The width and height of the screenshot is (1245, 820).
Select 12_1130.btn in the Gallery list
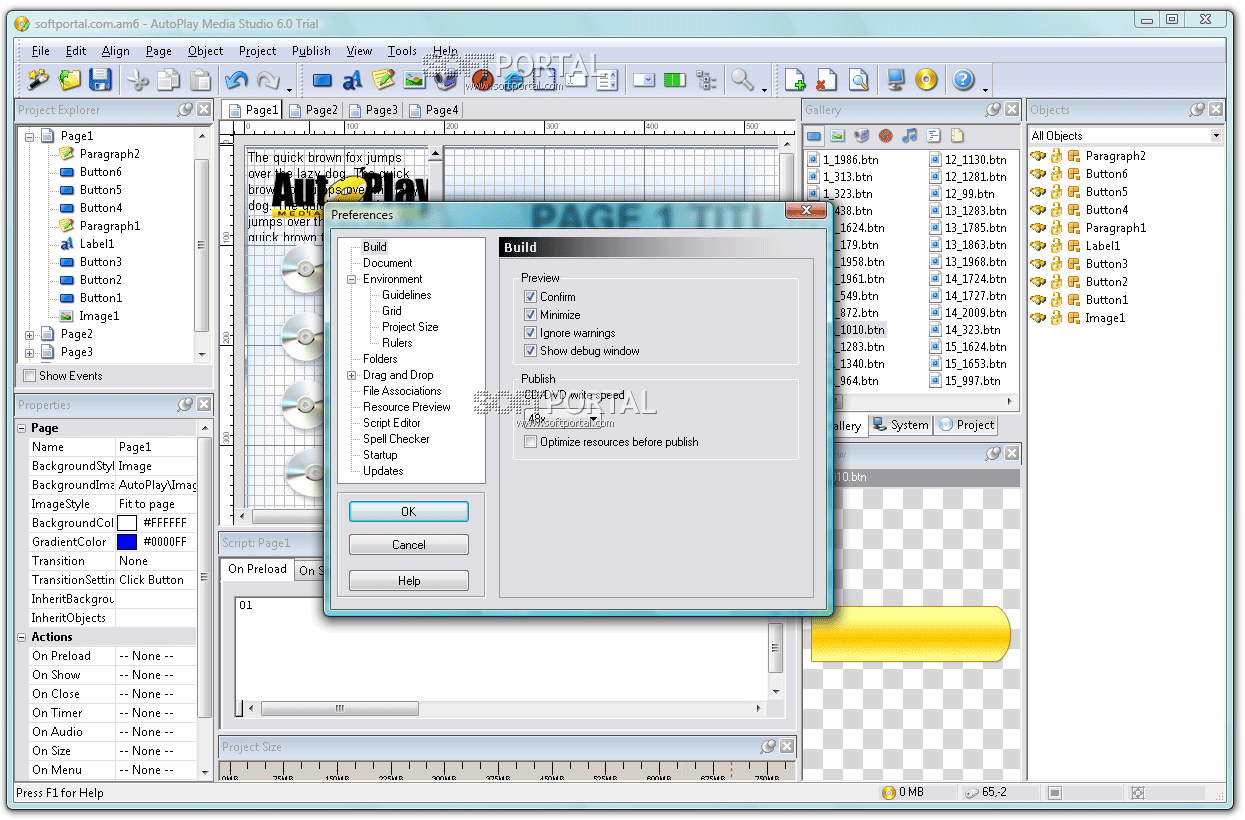point(975,160)
